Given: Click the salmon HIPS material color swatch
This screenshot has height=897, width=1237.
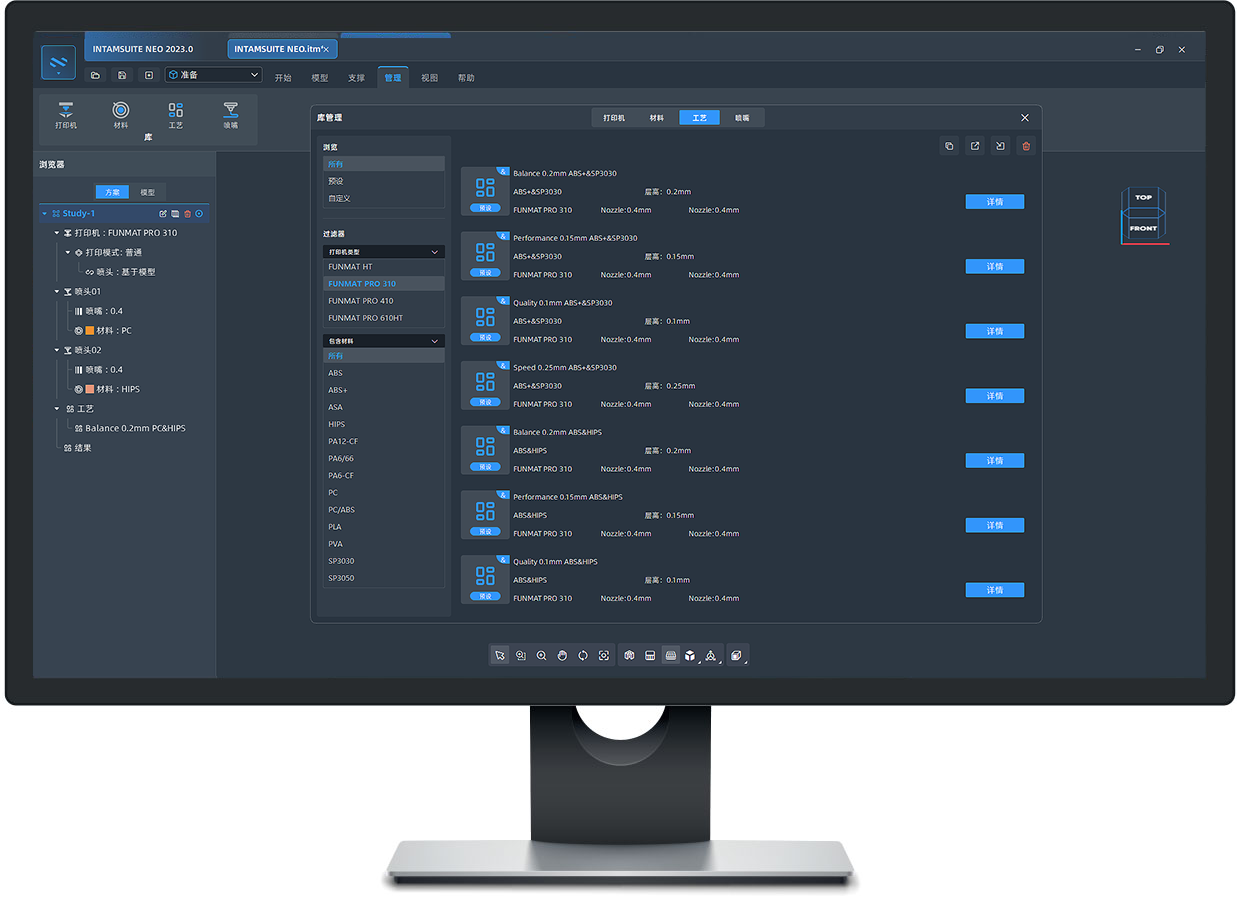Looking at the screenshot, I should [90, 390].
